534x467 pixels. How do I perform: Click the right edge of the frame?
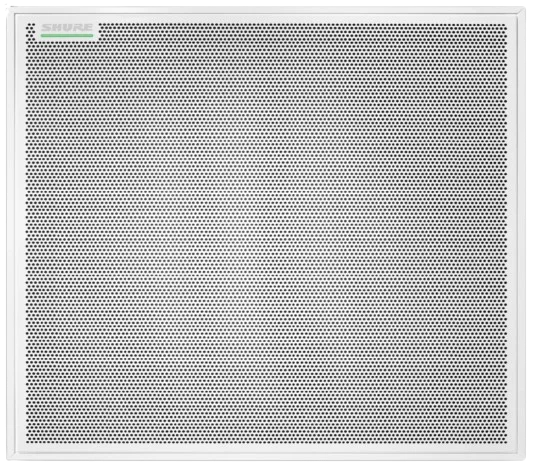coord(521,233)
